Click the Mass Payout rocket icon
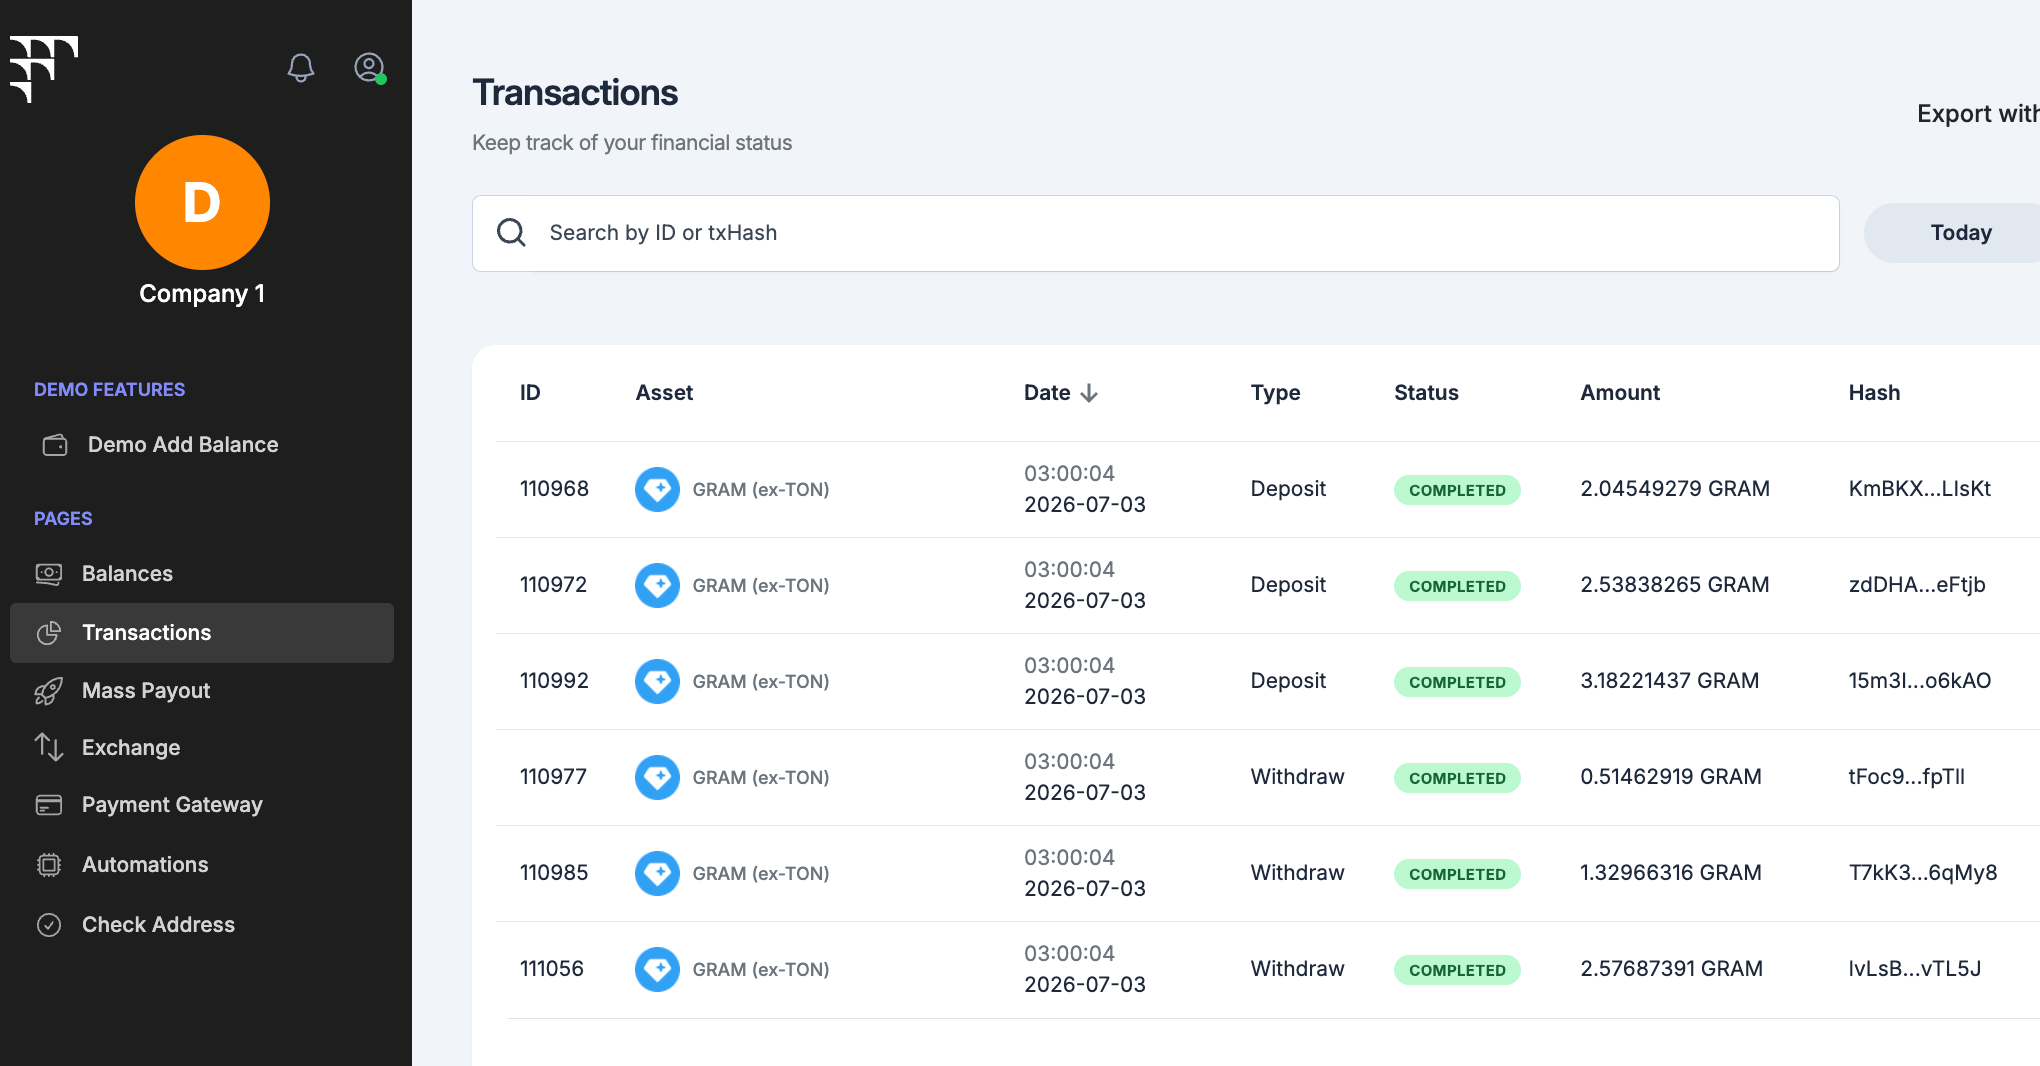The width and height of the screenshot is (2040, 1066). click(49, 691)
